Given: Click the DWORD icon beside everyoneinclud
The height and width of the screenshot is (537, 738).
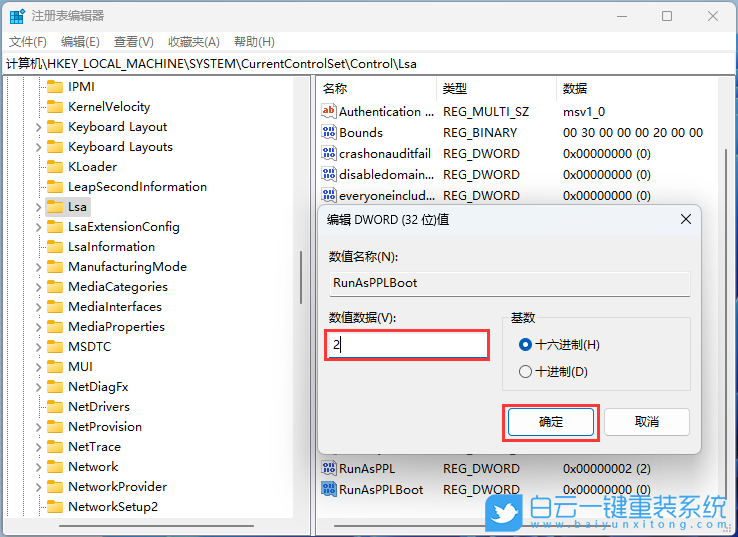Looking at the screenshot, I should coord(329,195).
